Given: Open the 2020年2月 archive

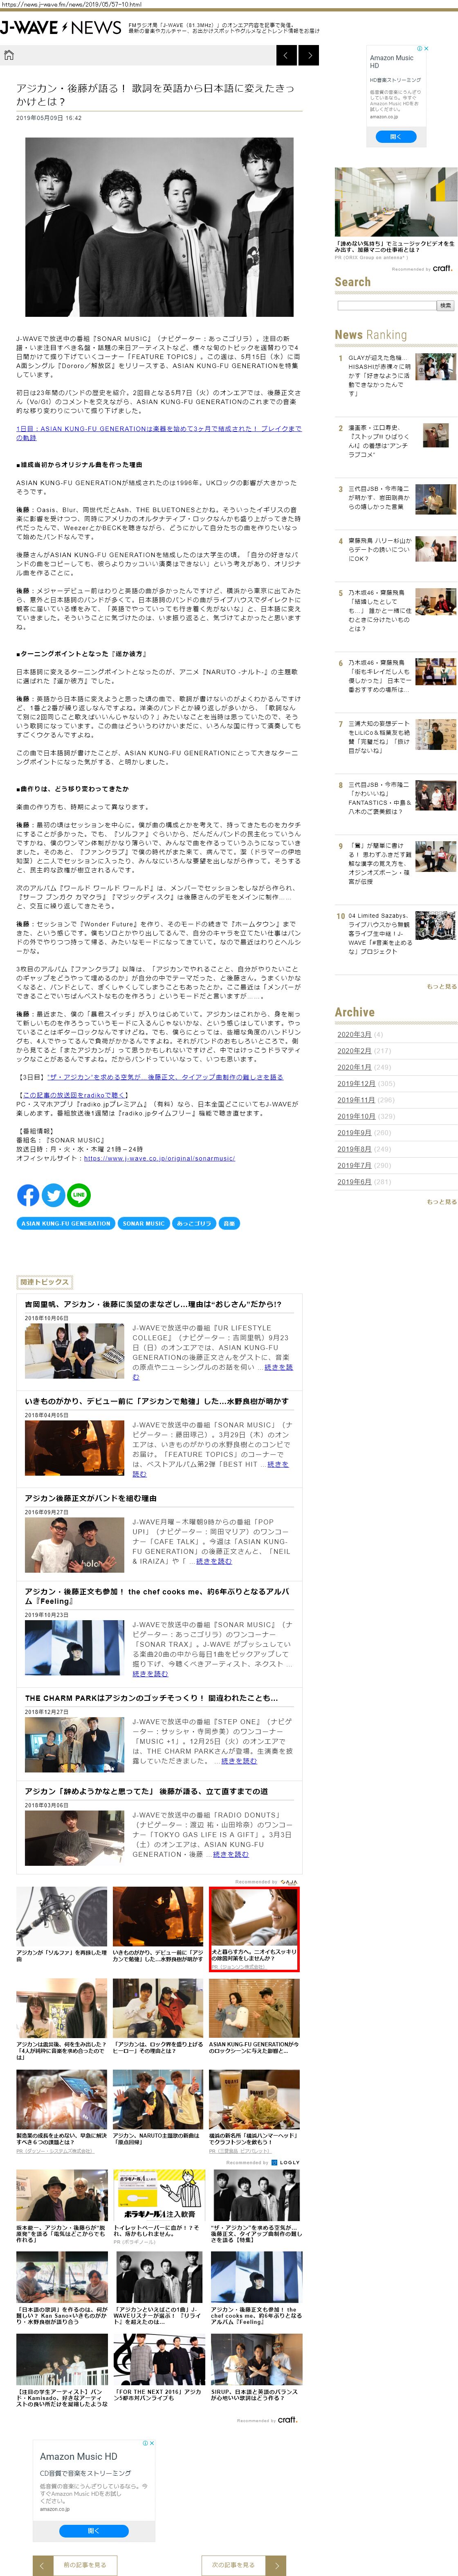Looking at the screenshot, I should 354,1051.
